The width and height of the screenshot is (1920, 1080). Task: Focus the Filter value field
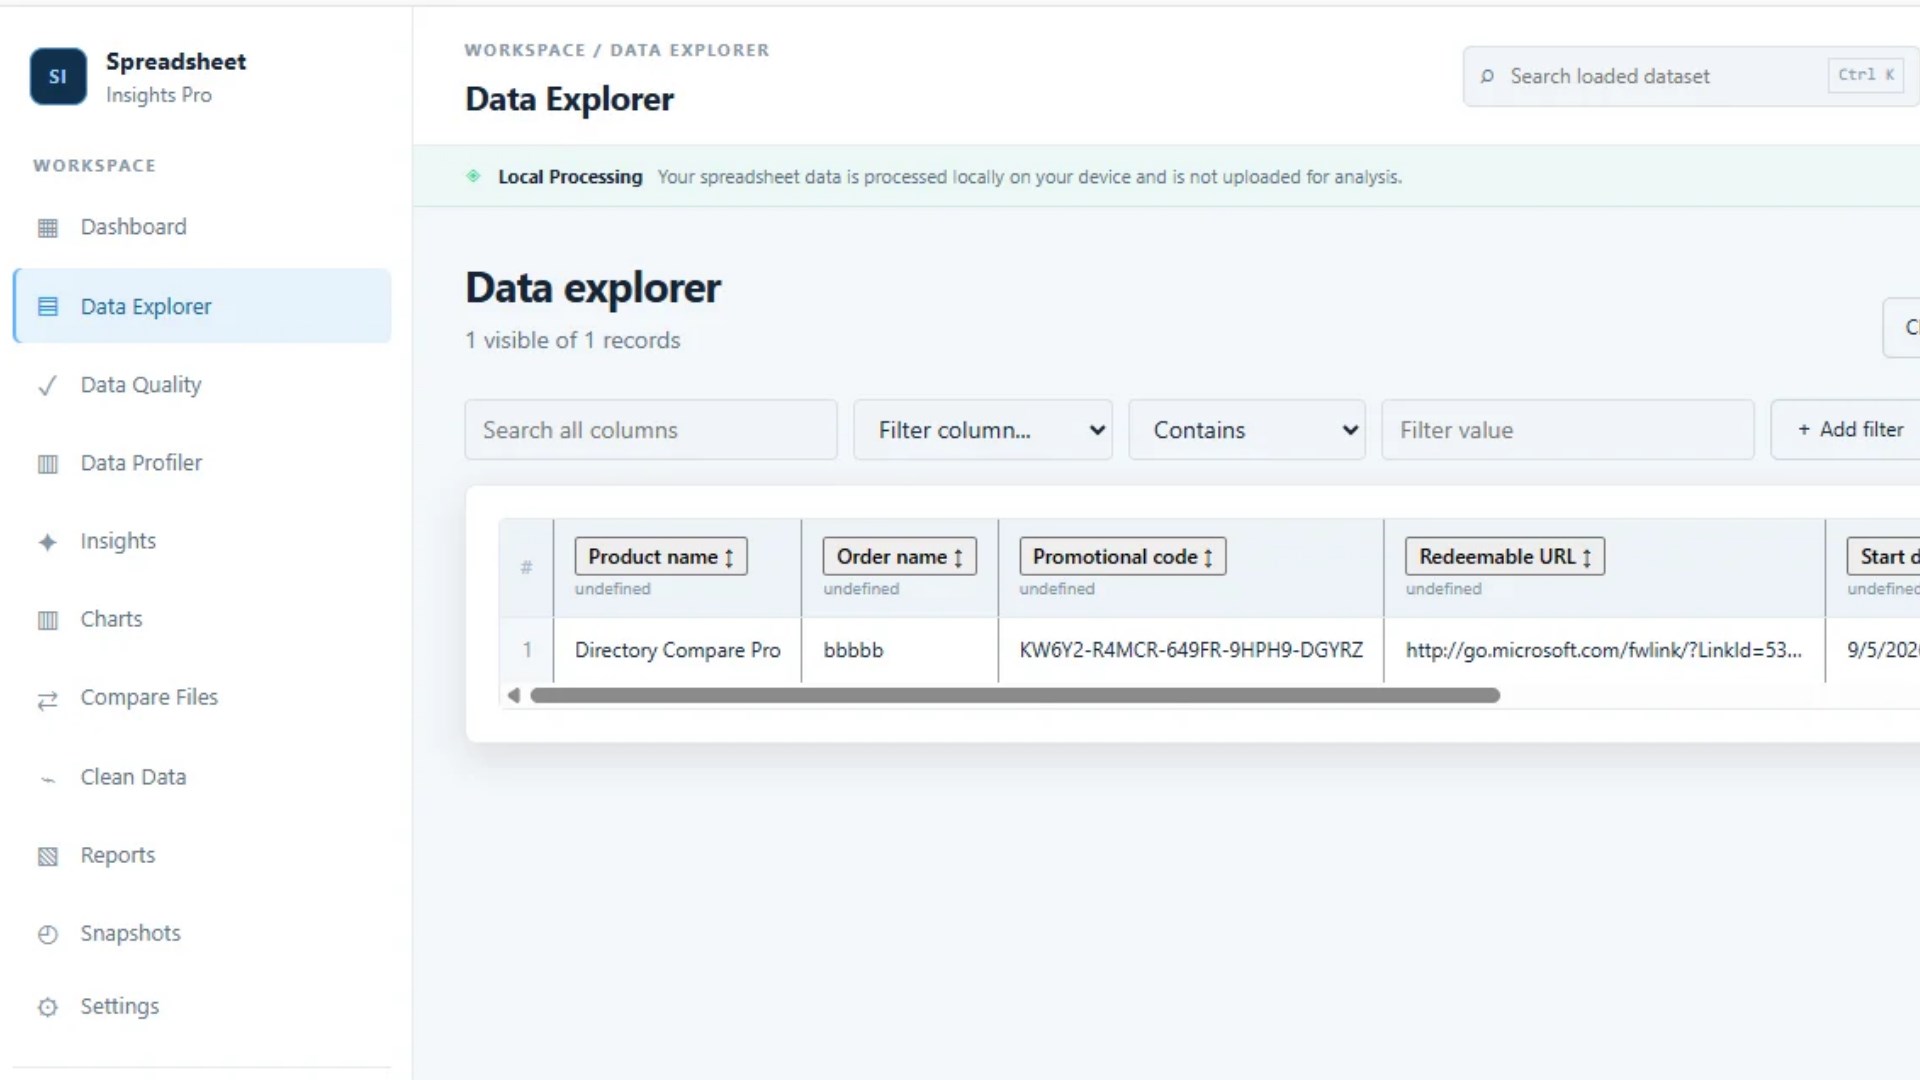tap(1568, 430)
